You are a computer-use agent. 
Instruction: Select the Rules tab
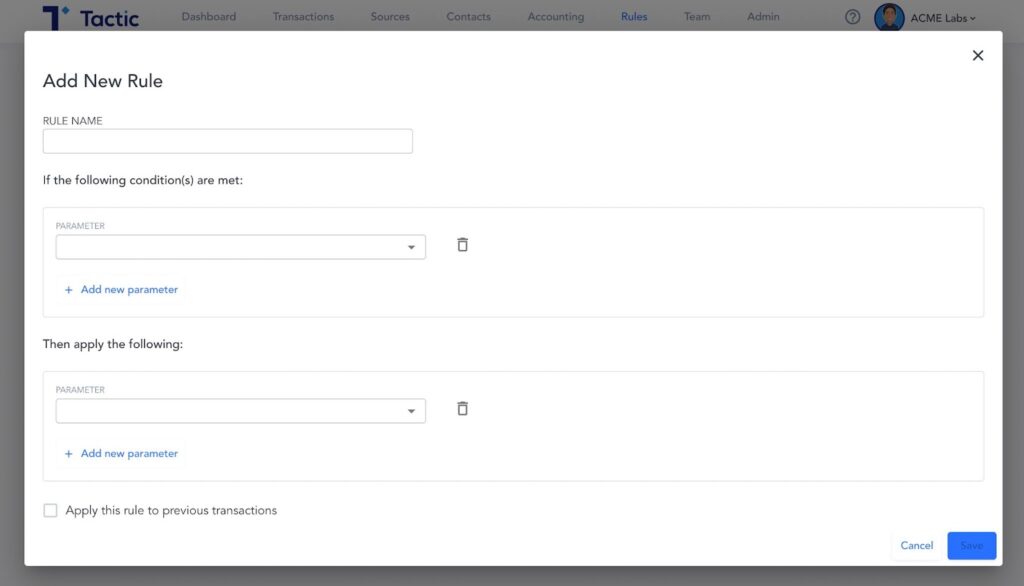[633, 16]
